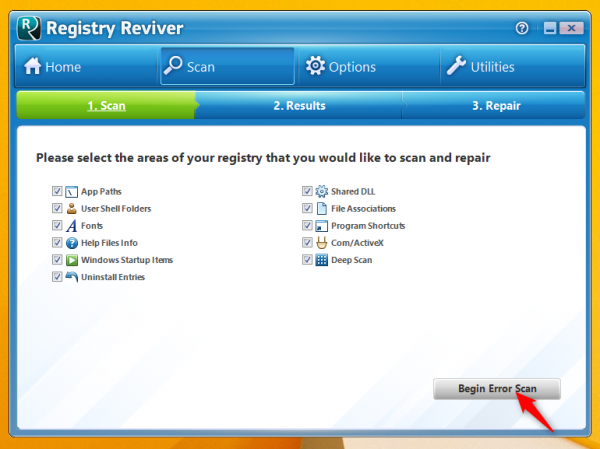Select the 1. Scan step
The height and width of the screenshot is (449, 600).
[106, 105]
